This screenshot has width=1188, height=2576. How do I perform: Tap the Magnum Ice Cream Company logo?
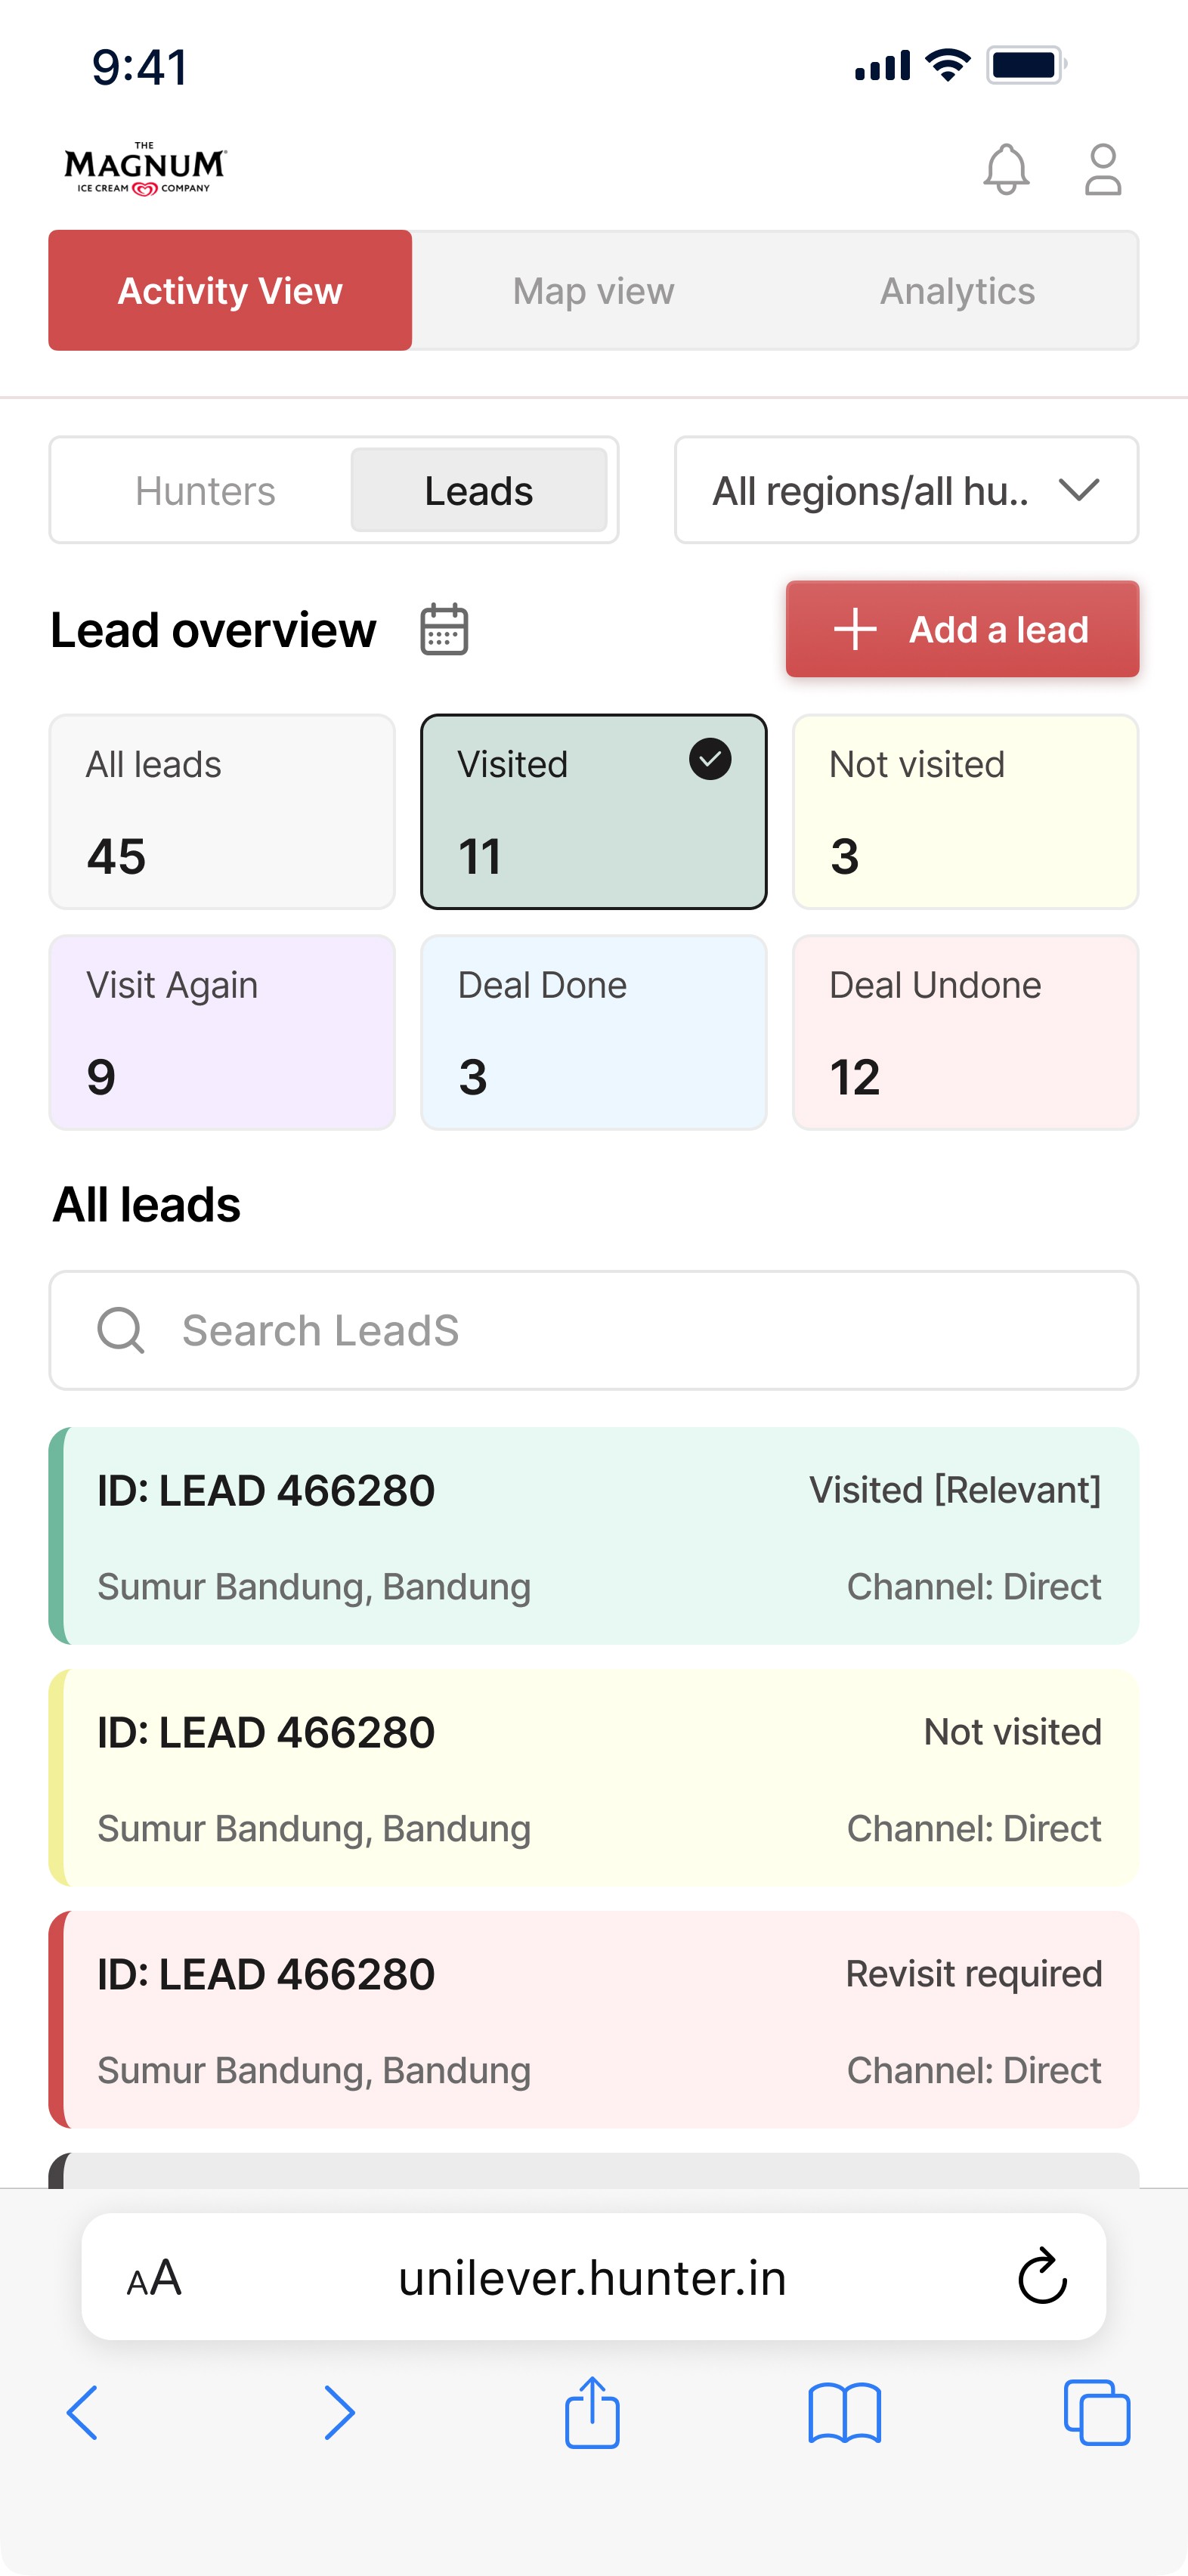[145, 169]
